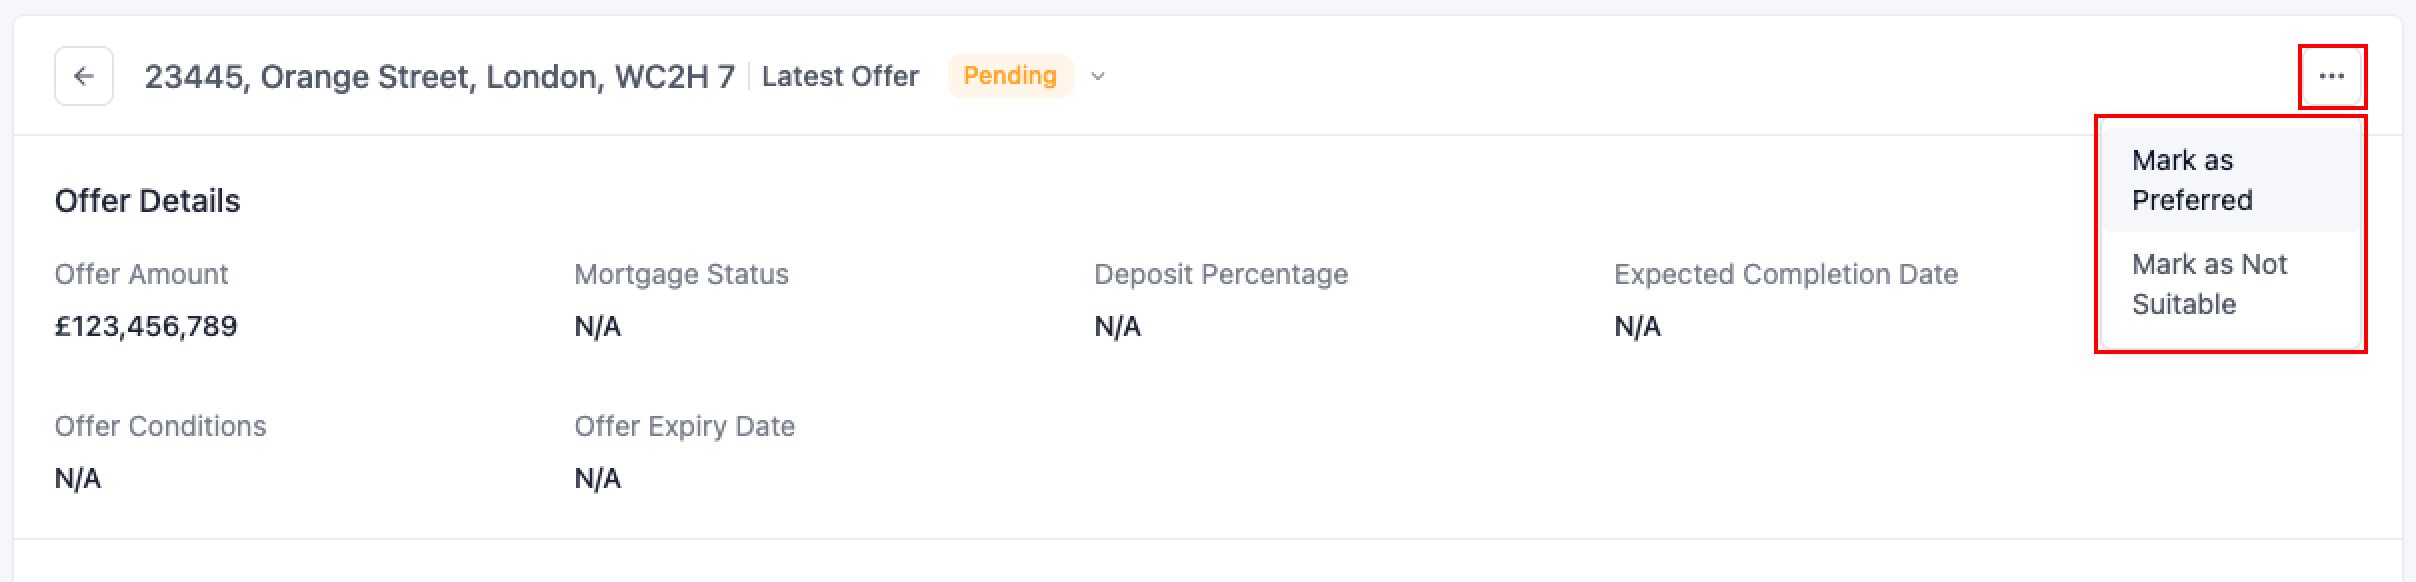
Task: Select the £123,456,789 offer amount value
Action: click(x=146, y=326)
